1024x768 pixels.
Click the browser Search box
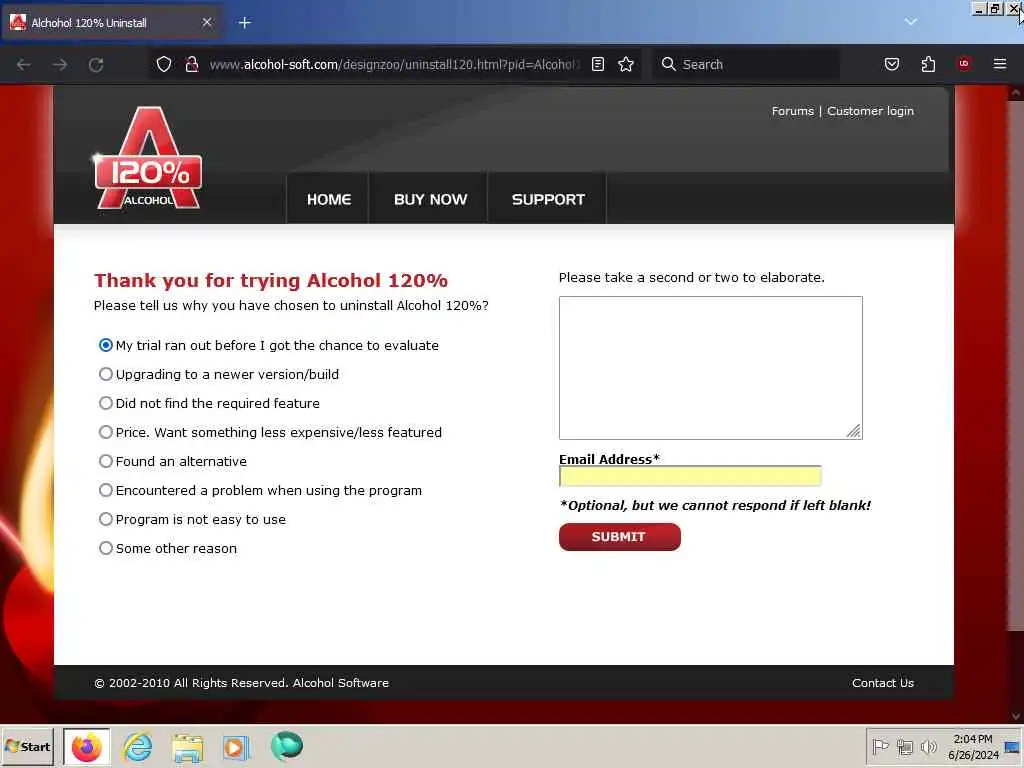coord(746,64)
